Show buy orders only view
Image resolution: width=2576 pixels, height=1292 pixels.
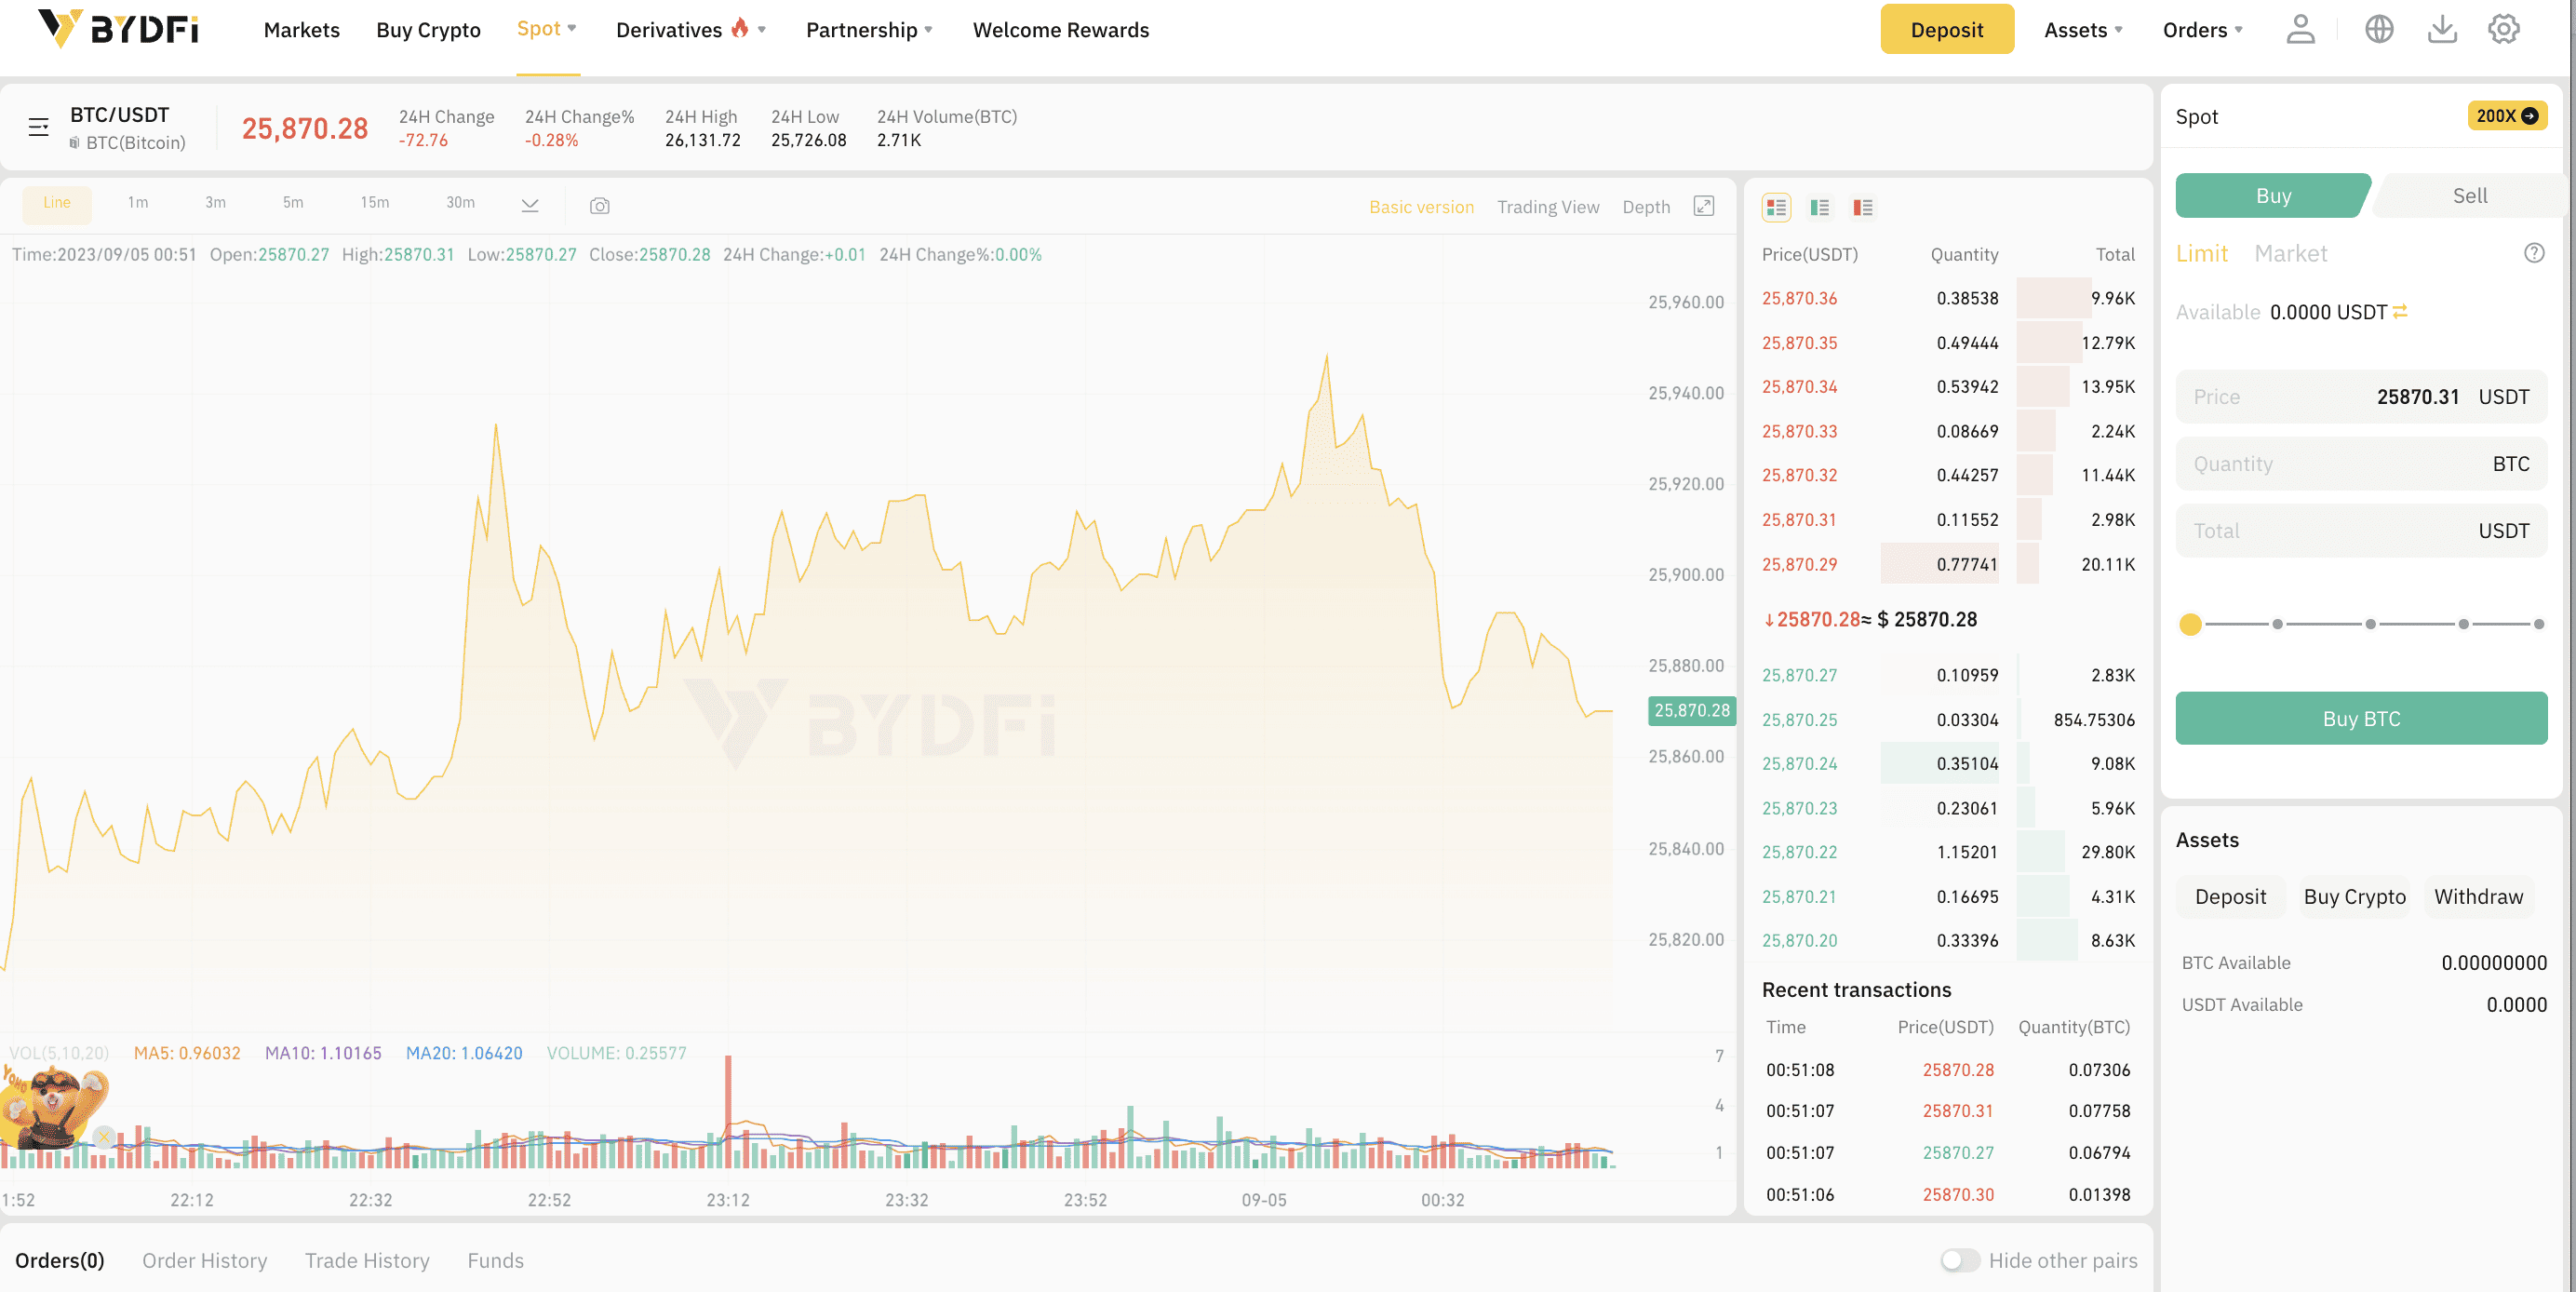pos(1819,207)
